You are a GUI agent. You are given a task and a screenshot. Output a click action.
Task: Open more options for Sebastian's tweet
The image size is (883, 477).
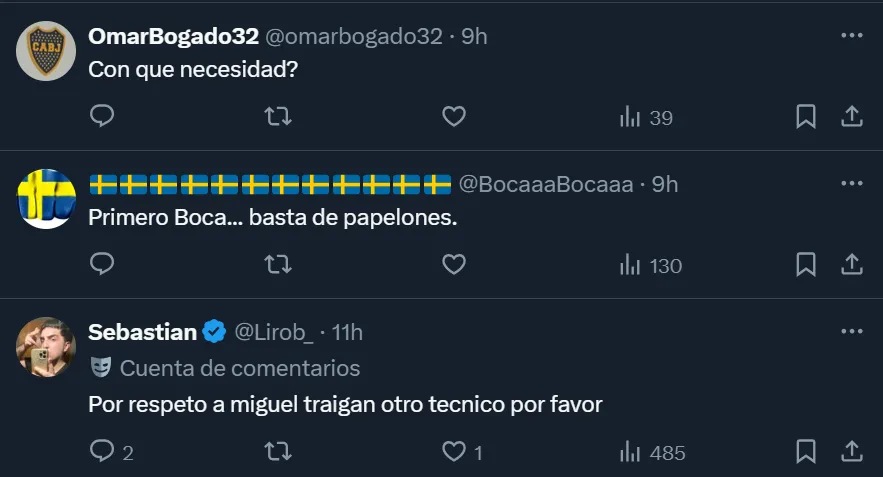click(x=851, y=331)
